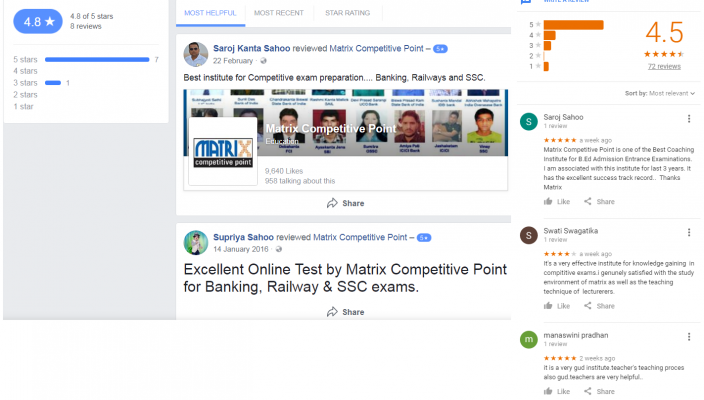This screenshot has width=704, height=400.
Task: Open the Matrix Competitive Point cover banner
Action: pyautogui.click(x=345, y=123)
